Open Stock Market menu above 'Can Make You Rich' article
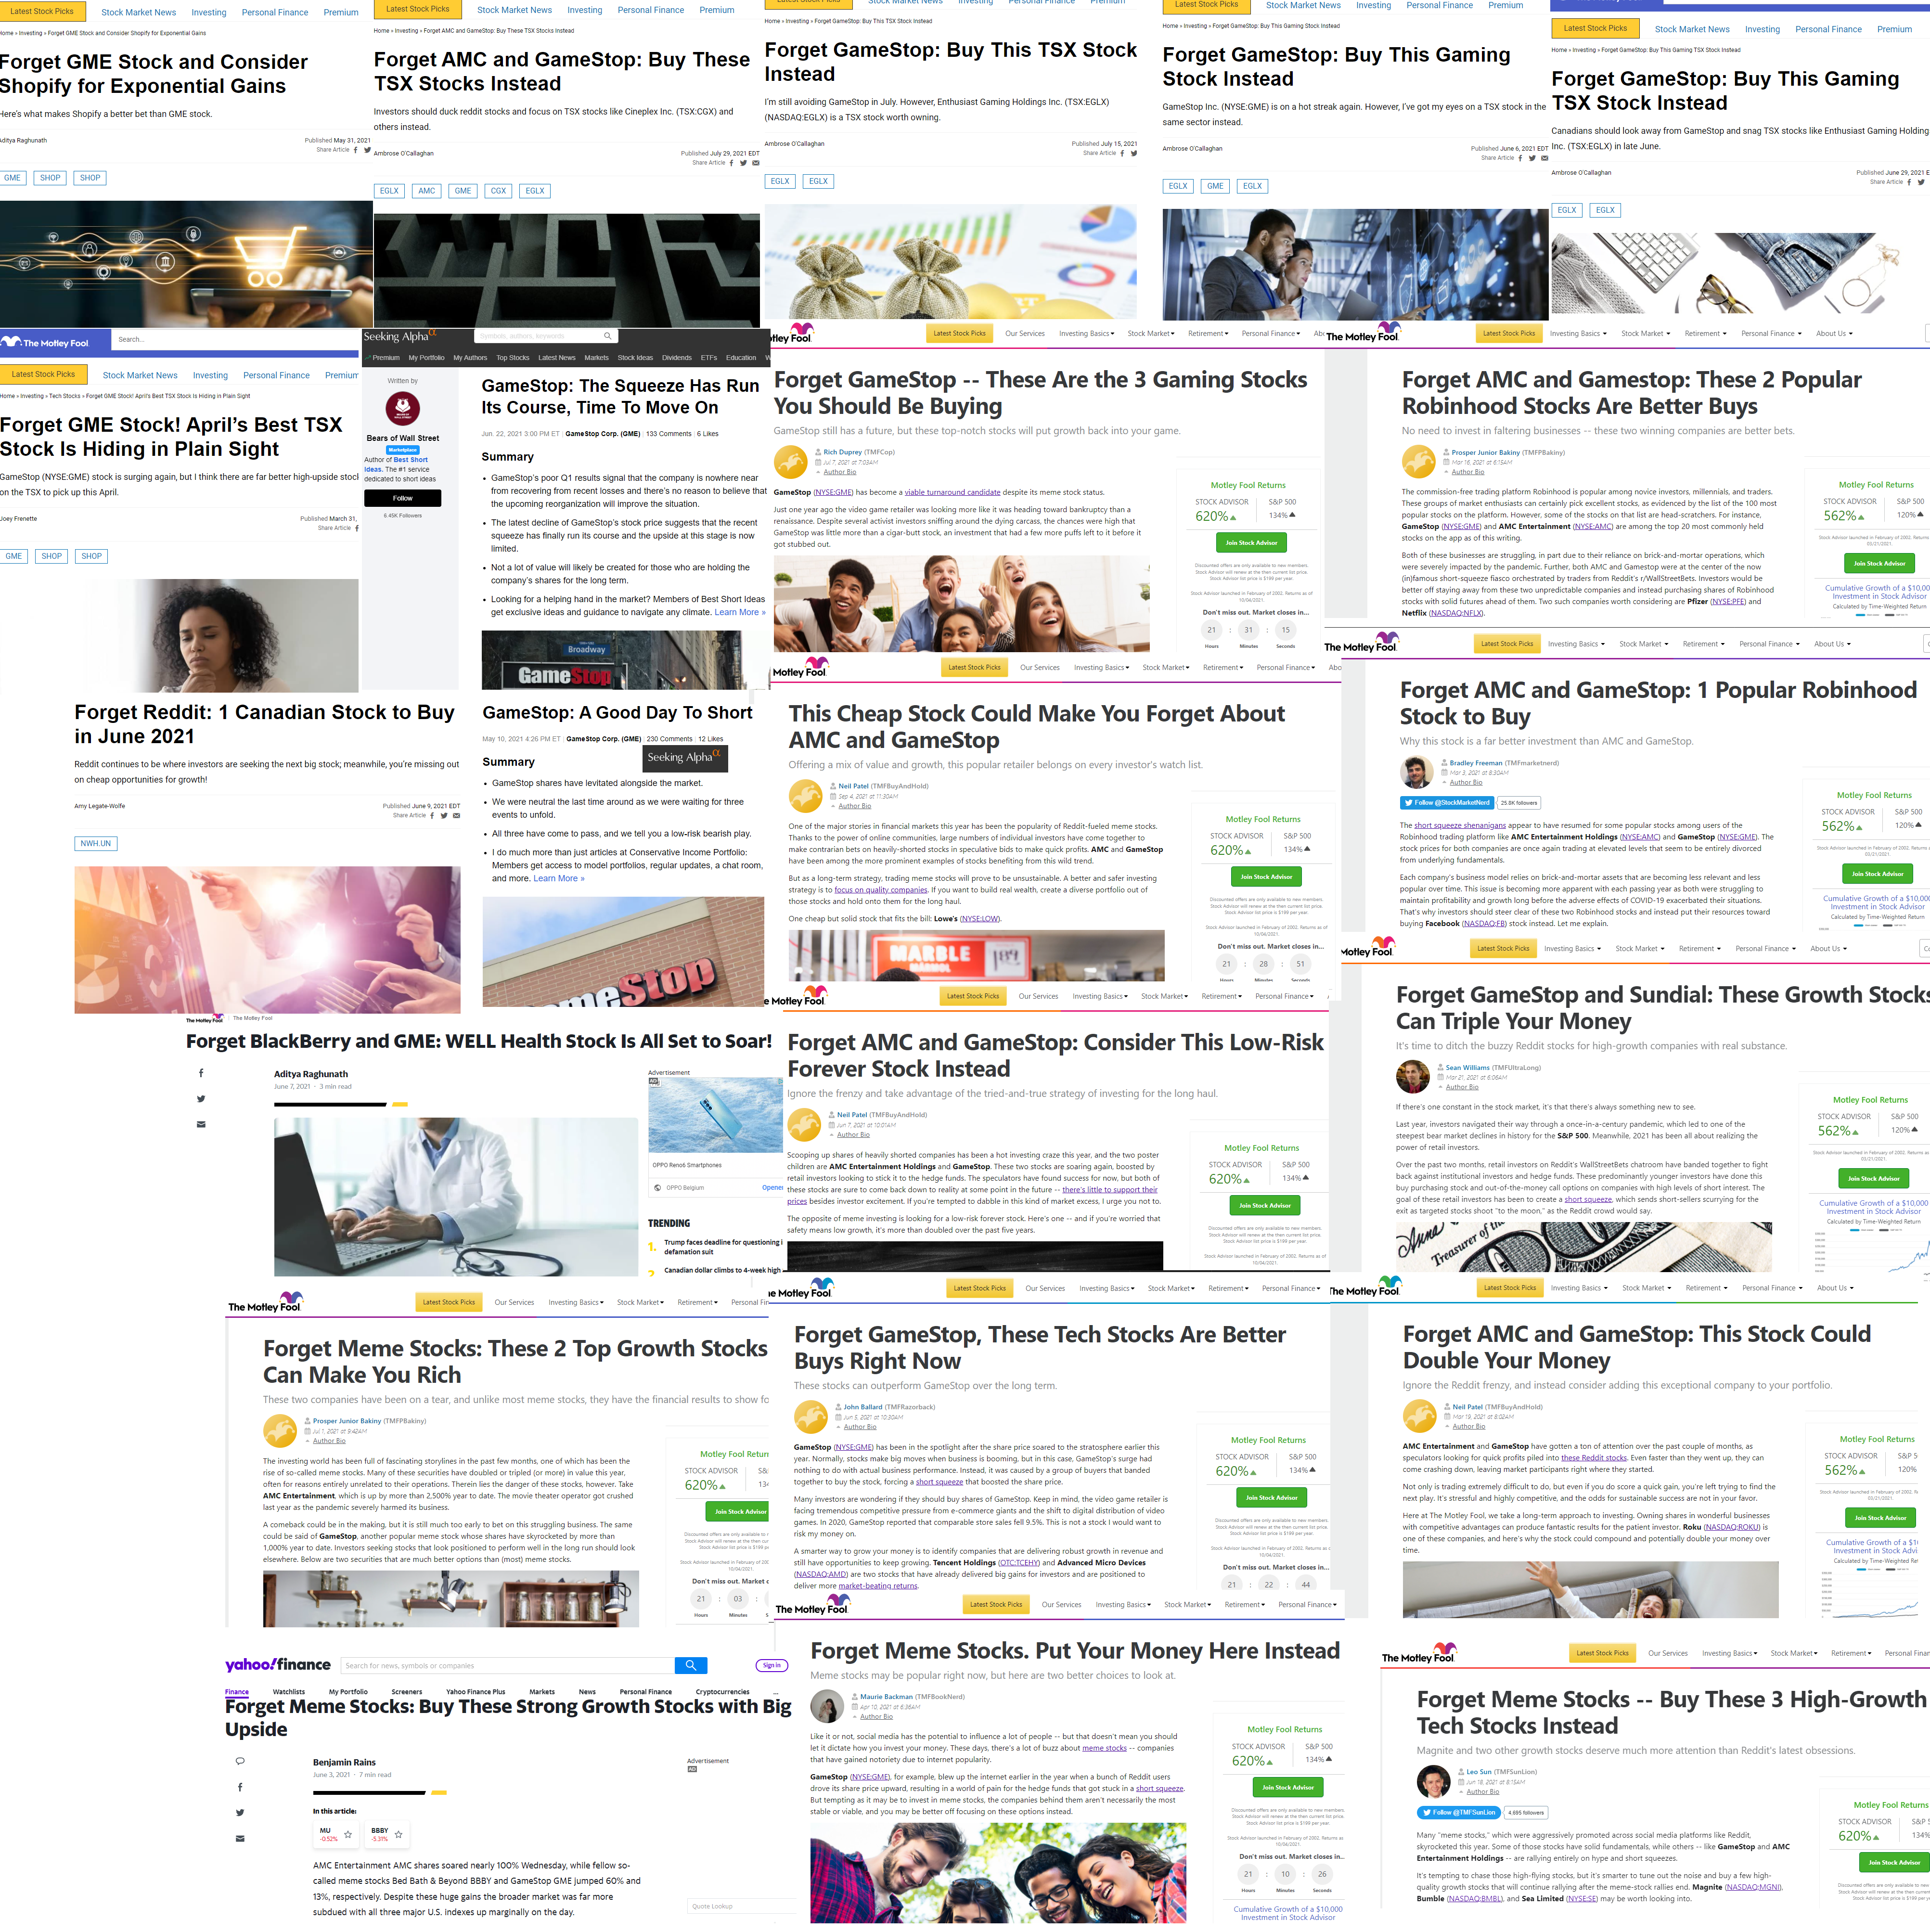Viewport: 1930px width, 1932px height. [639, 1302]
